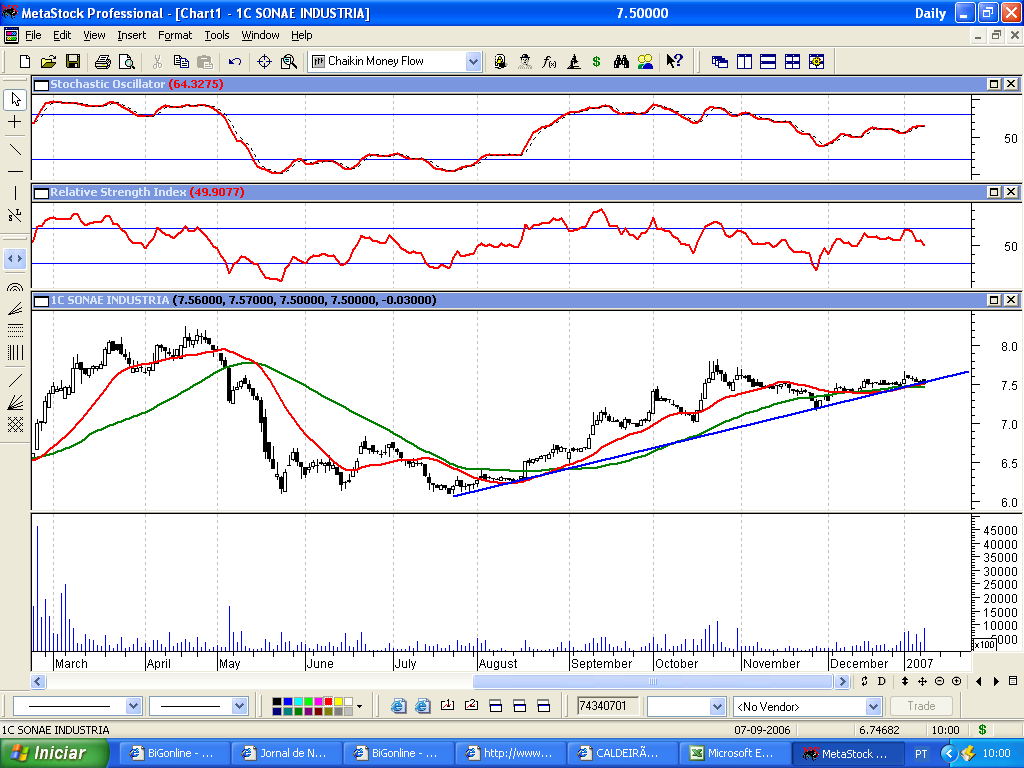Click the Open folder icon
Viewport: 1024px width, 768px height.
[x=48, y=62]
